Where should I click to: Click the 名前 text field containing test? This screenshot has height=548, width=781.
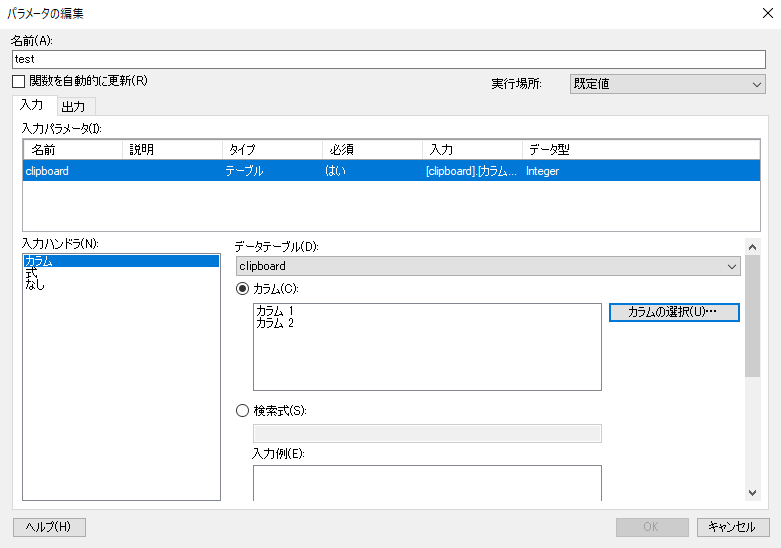point(389,59)
